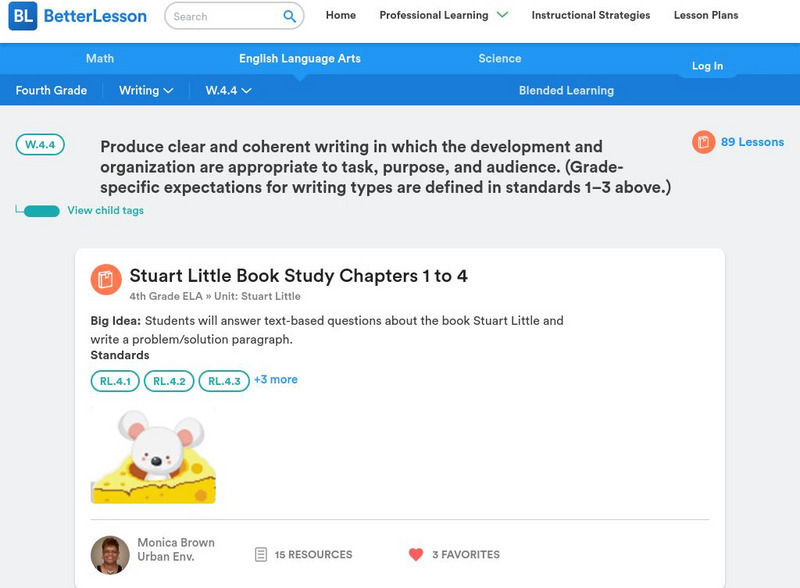Switch to the Science tab
Image resolution: width=800 pixels, height=588 pixels.
[499, 59]
